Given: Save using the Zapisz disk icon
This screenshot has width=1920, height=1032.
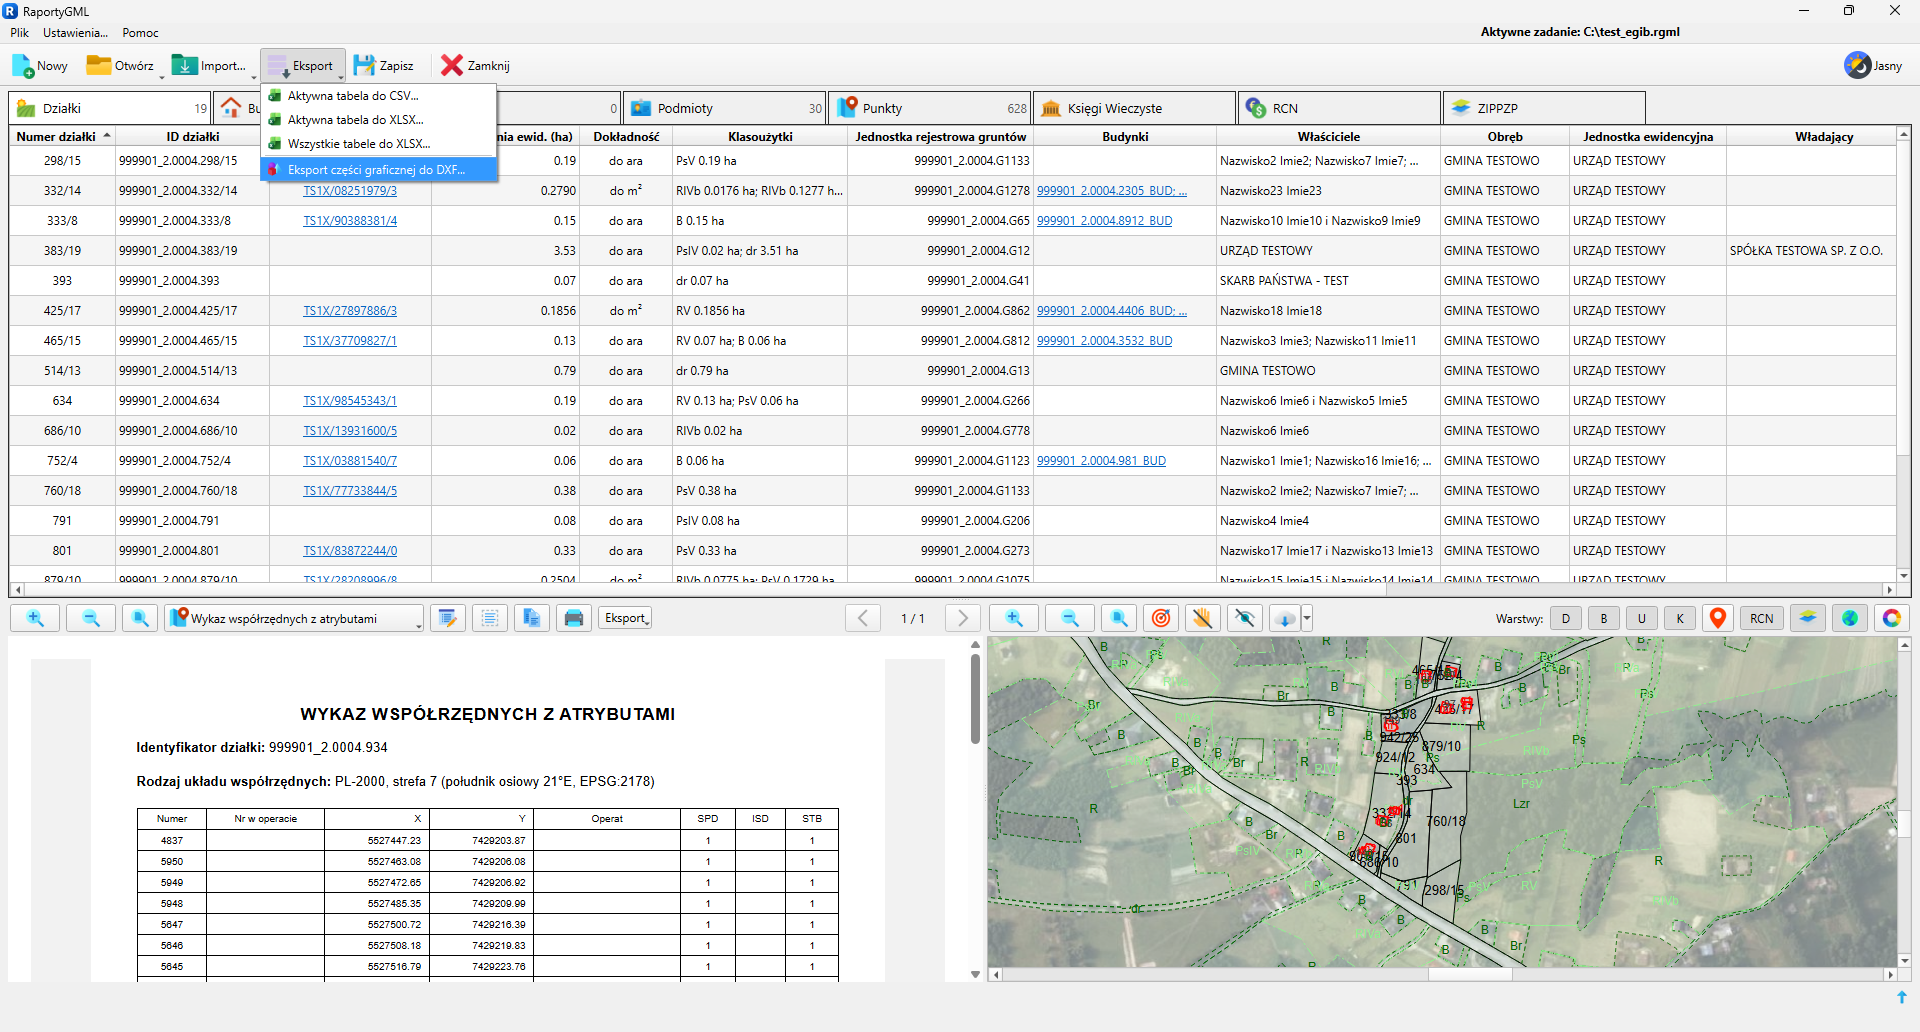Looking at the screenshot, I should pos(364,66).
